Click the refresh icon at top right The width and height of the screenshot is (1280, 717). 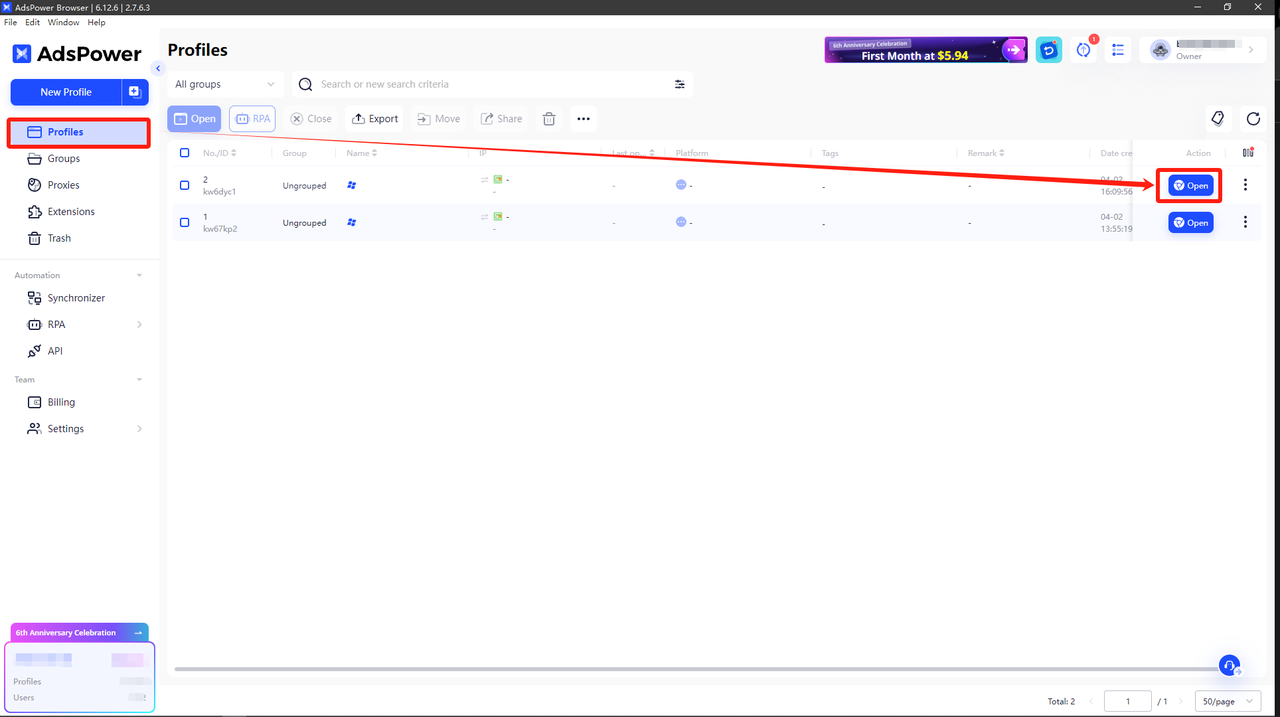coord(1253,119)
